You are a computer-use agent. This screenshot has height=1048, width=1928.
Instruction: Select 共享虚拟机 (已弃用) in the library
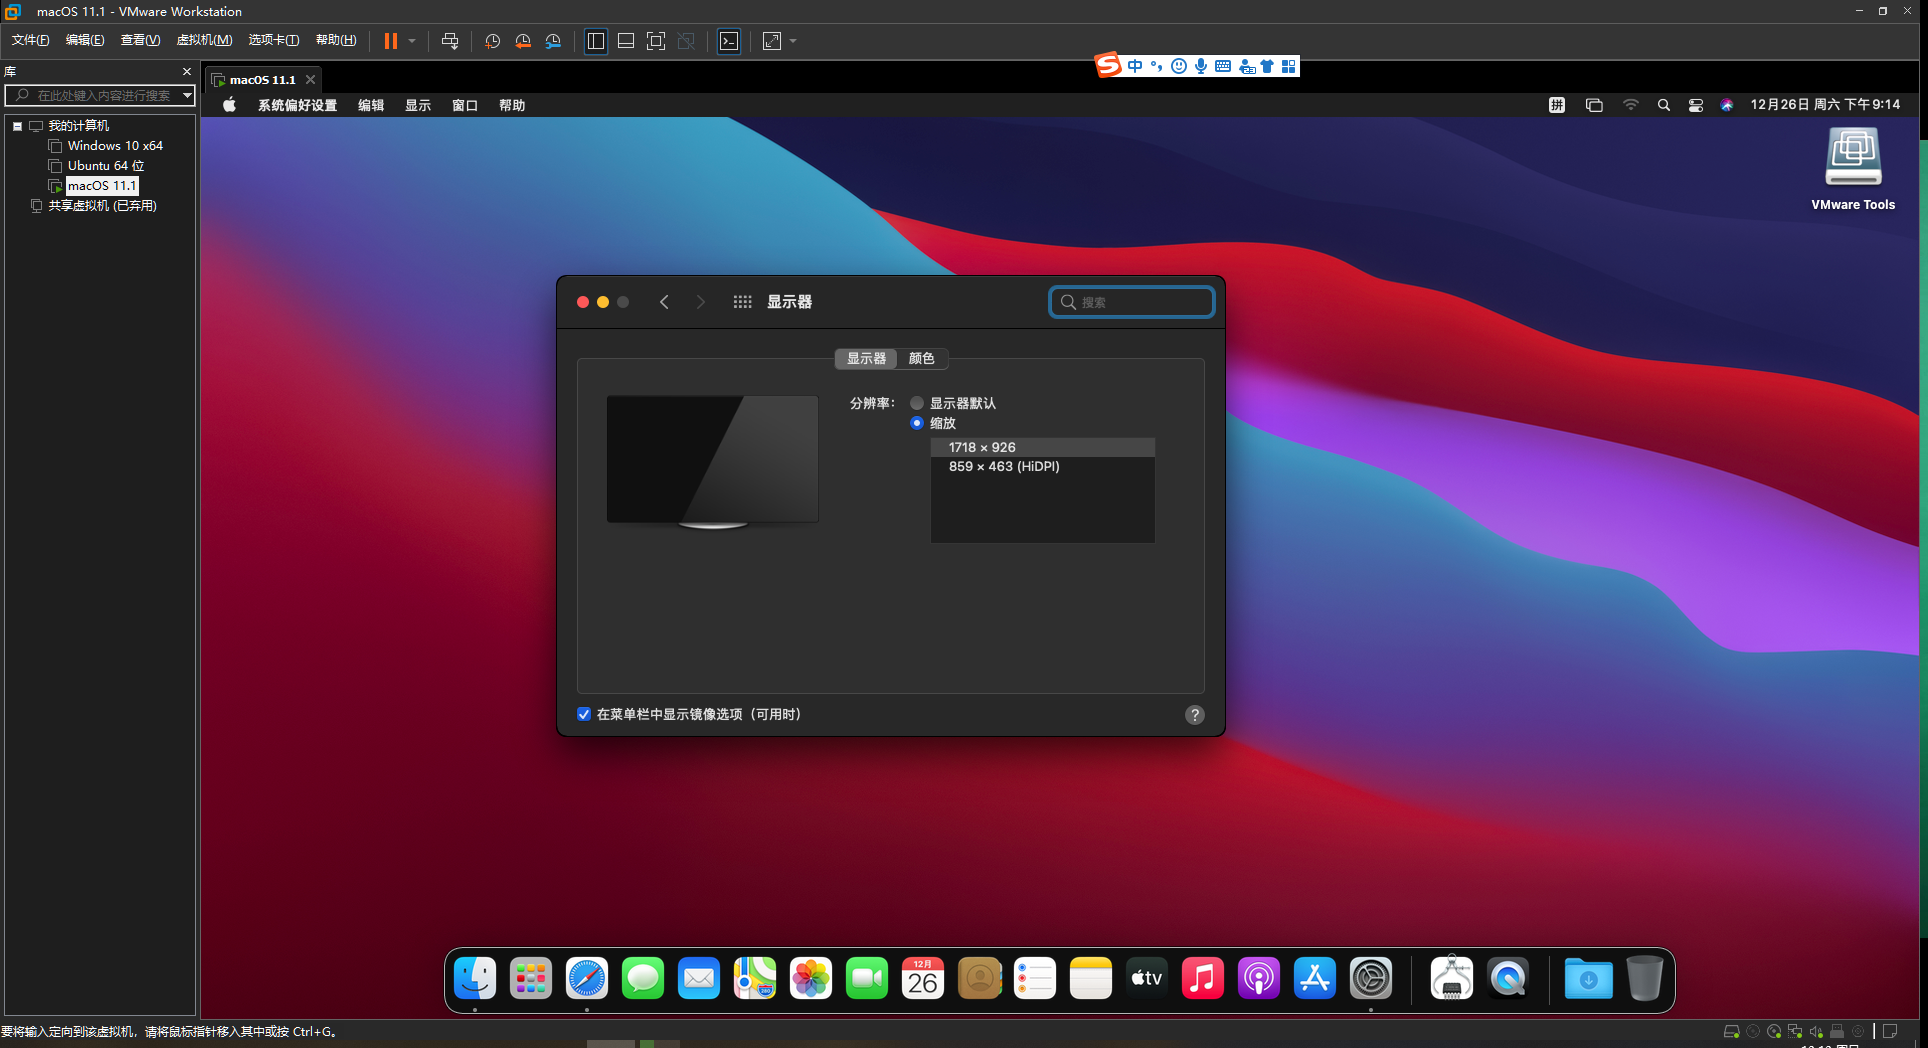[102, 206]
